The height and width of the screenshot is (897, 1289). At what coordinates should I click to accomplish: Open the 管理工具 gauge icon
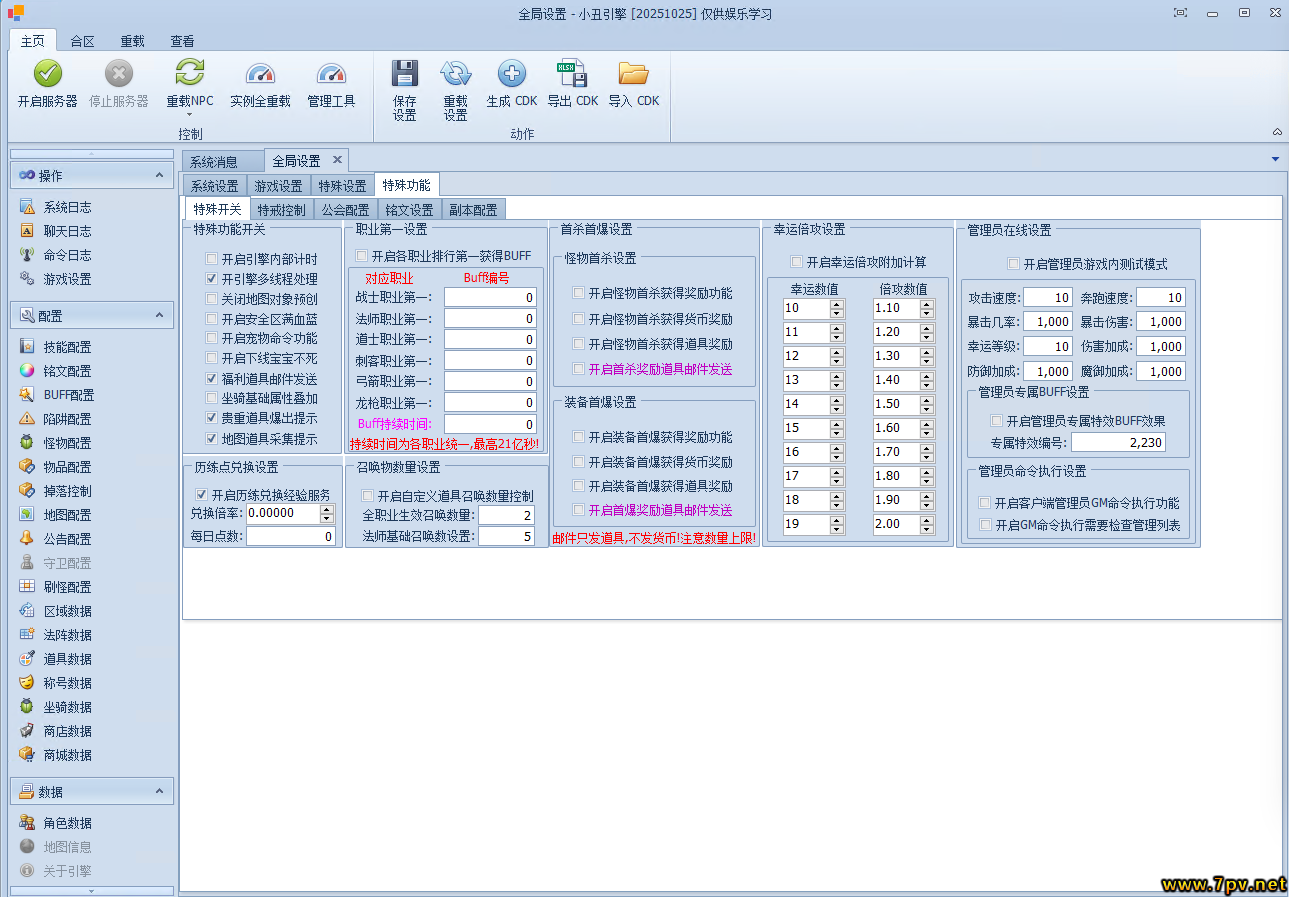[331, 74]
